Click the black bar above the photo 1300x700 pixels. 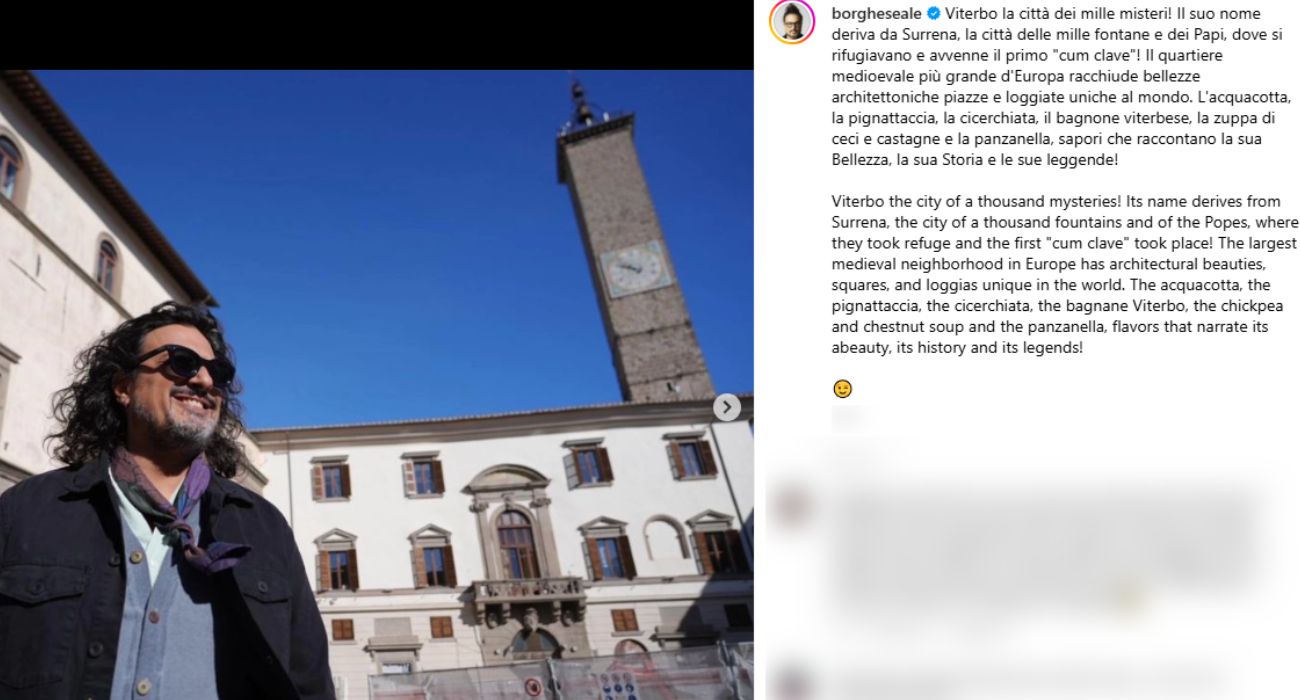point(377,35)
